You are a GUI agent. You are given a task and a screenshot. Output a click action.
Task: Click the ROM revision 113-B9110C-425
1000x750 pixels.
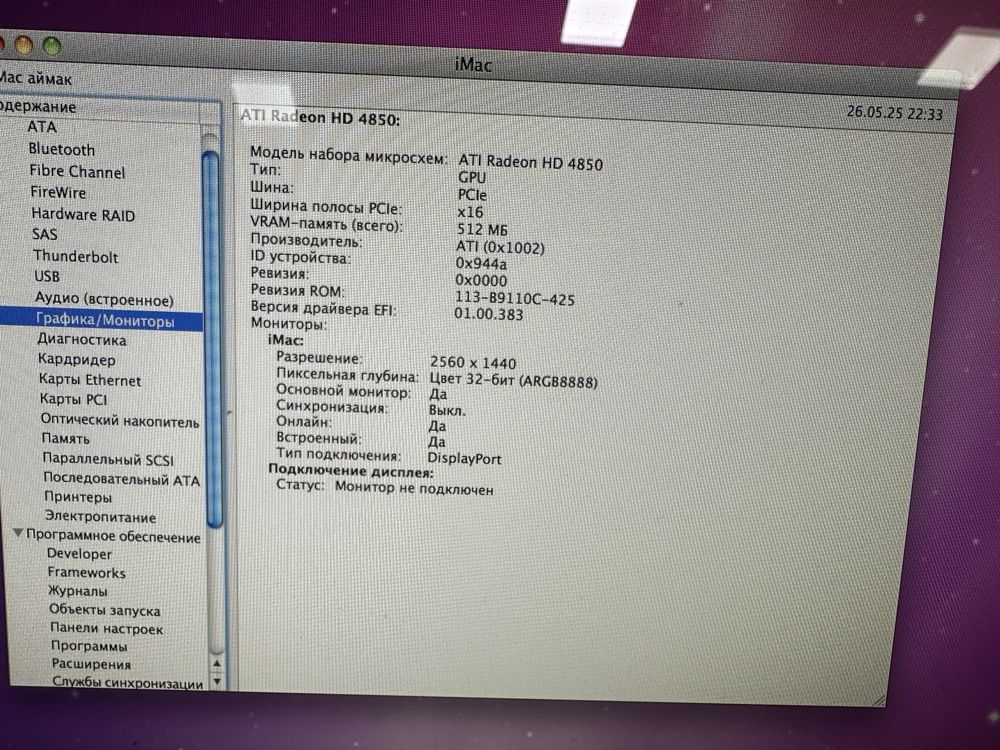(x=514, y=298)
